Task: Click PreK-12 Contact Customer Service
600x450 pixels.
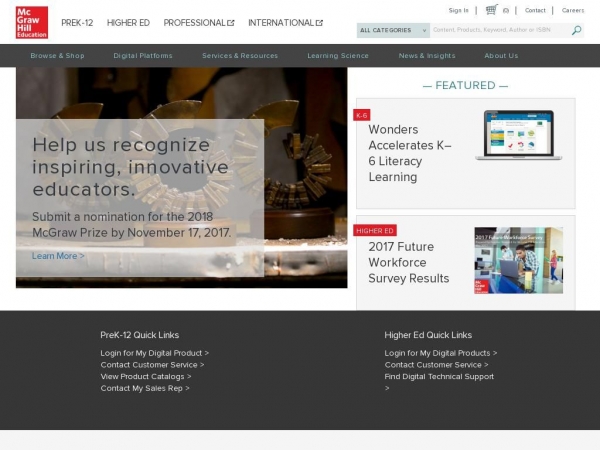Action: pos(152,365)
